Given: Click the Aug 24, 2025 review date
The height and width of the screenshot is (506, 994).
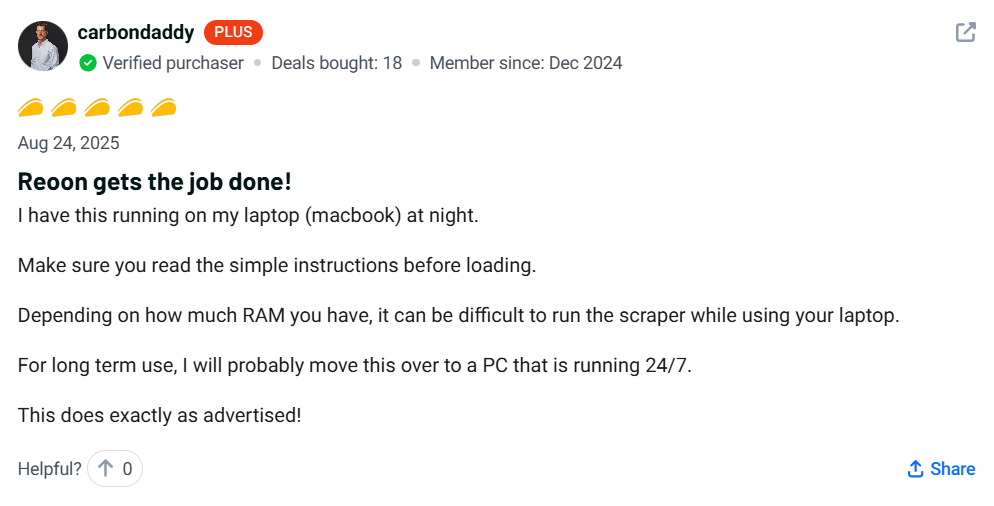Looking at the screenshot, I should coord(68,143).
